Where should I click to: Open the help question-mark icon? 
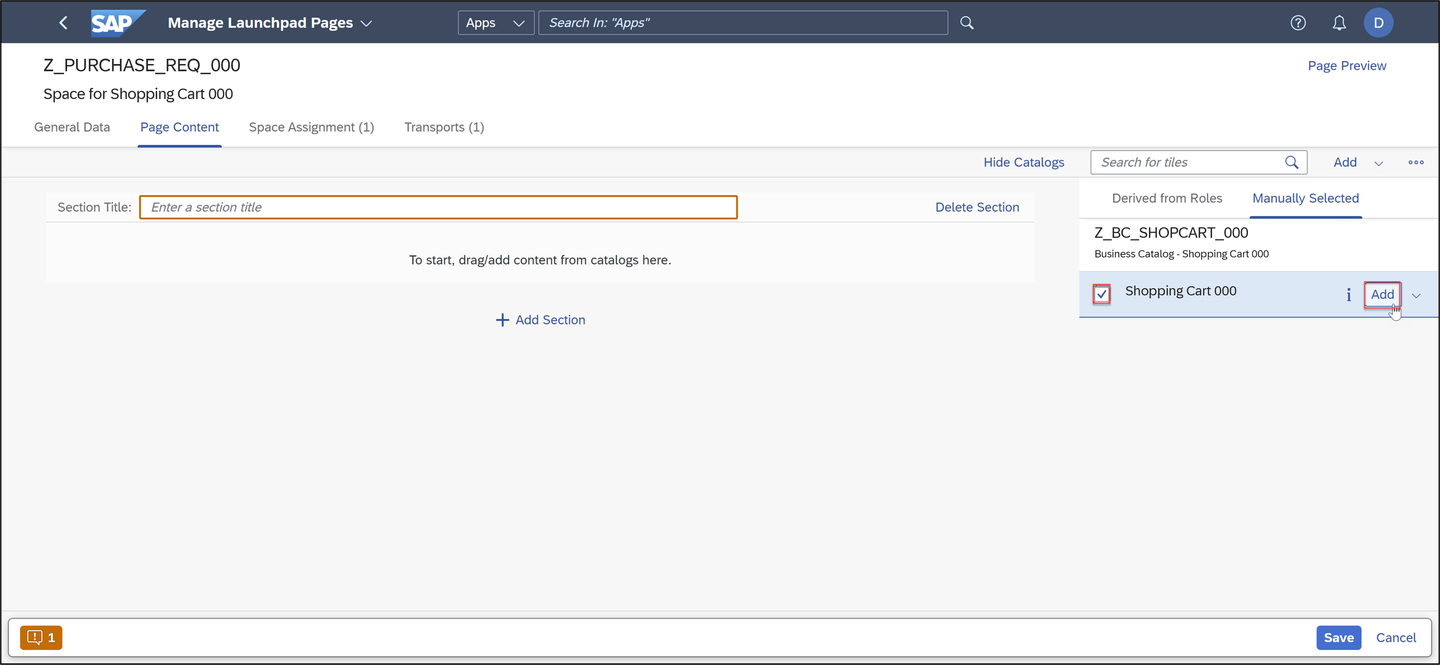tap(1298, 22)
